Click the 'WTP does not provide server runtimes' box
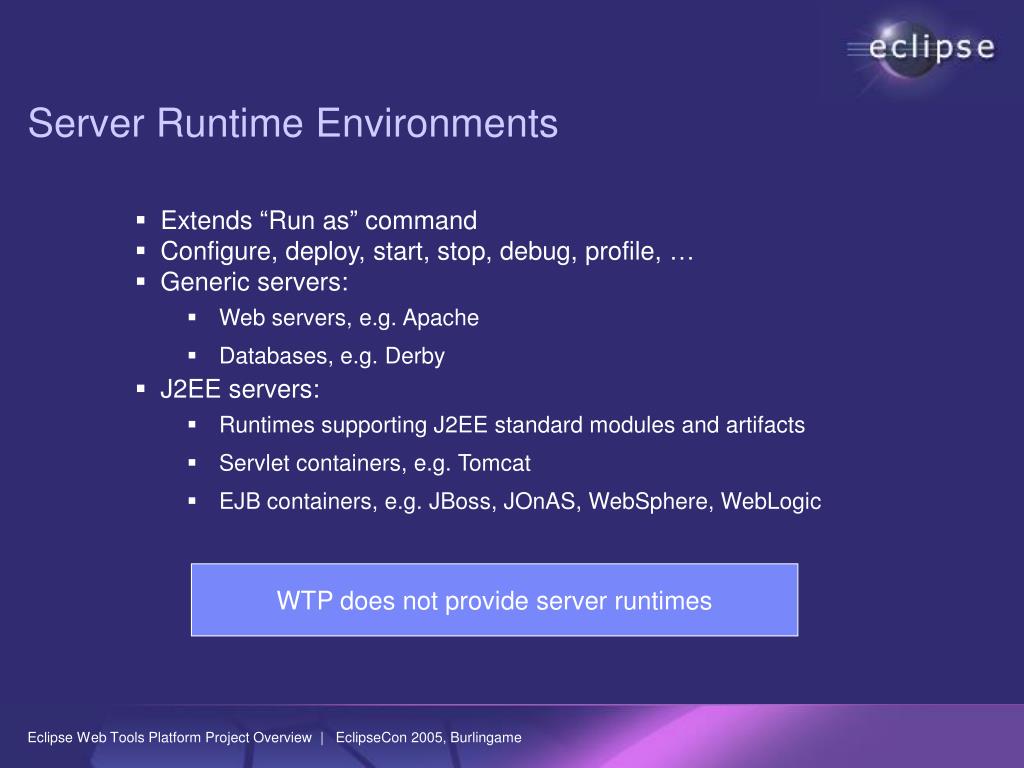 point(494,600)
